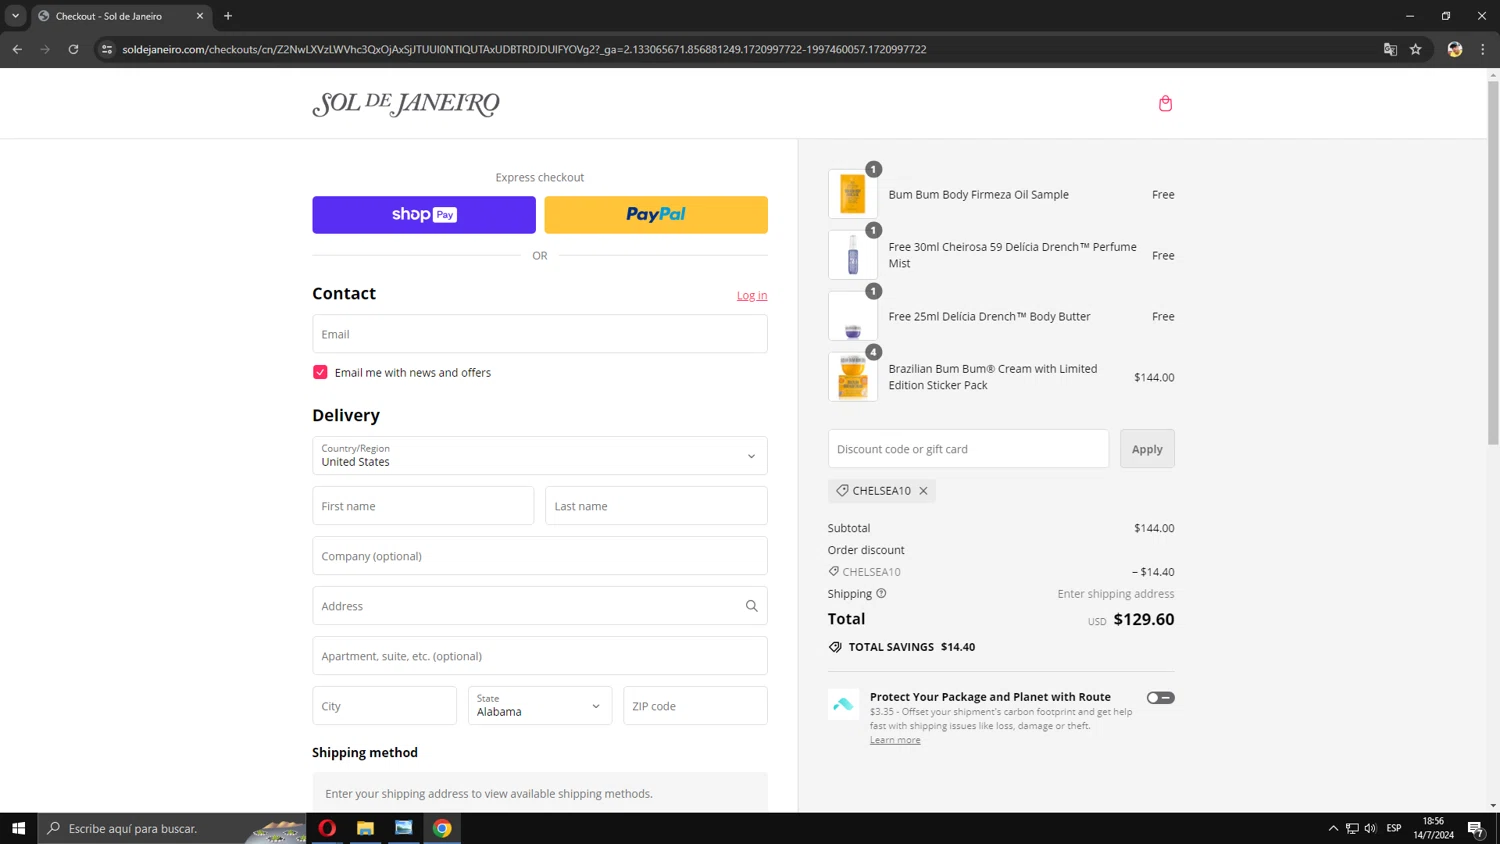Click the translate page icon
The height and width of the screenshot is (844, 1500).
[x=1390, y=49]
